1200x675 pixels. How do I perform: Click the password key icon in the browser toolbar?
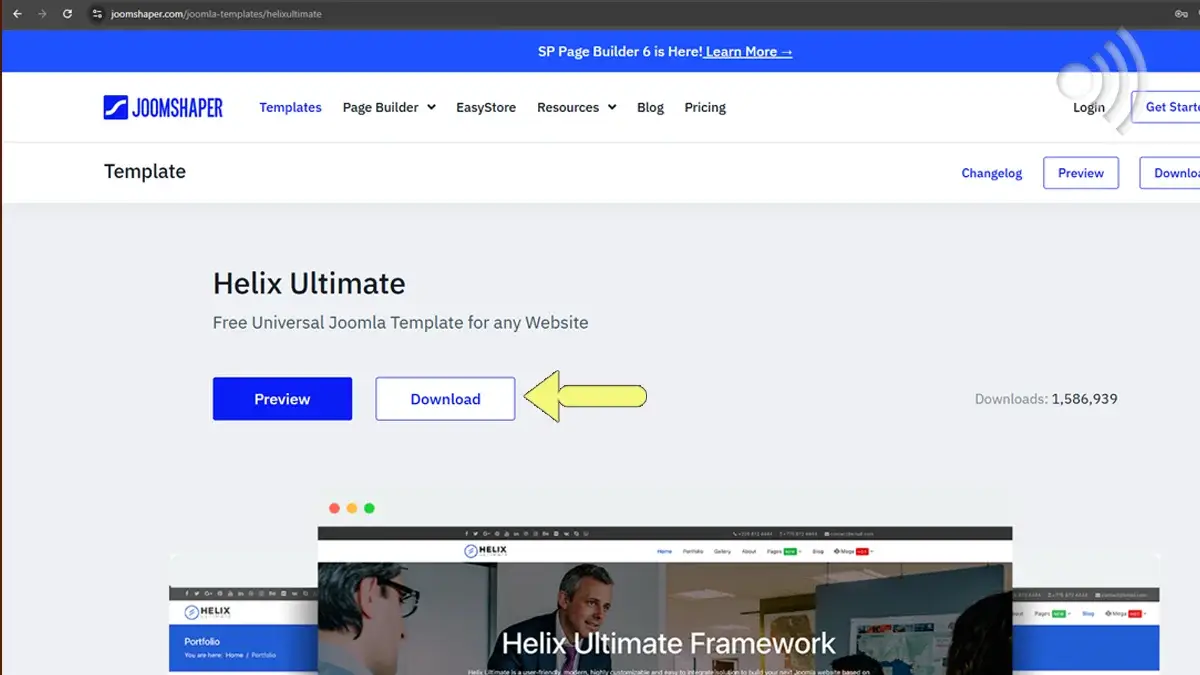pyautogui.click(x=1181, y=14)
